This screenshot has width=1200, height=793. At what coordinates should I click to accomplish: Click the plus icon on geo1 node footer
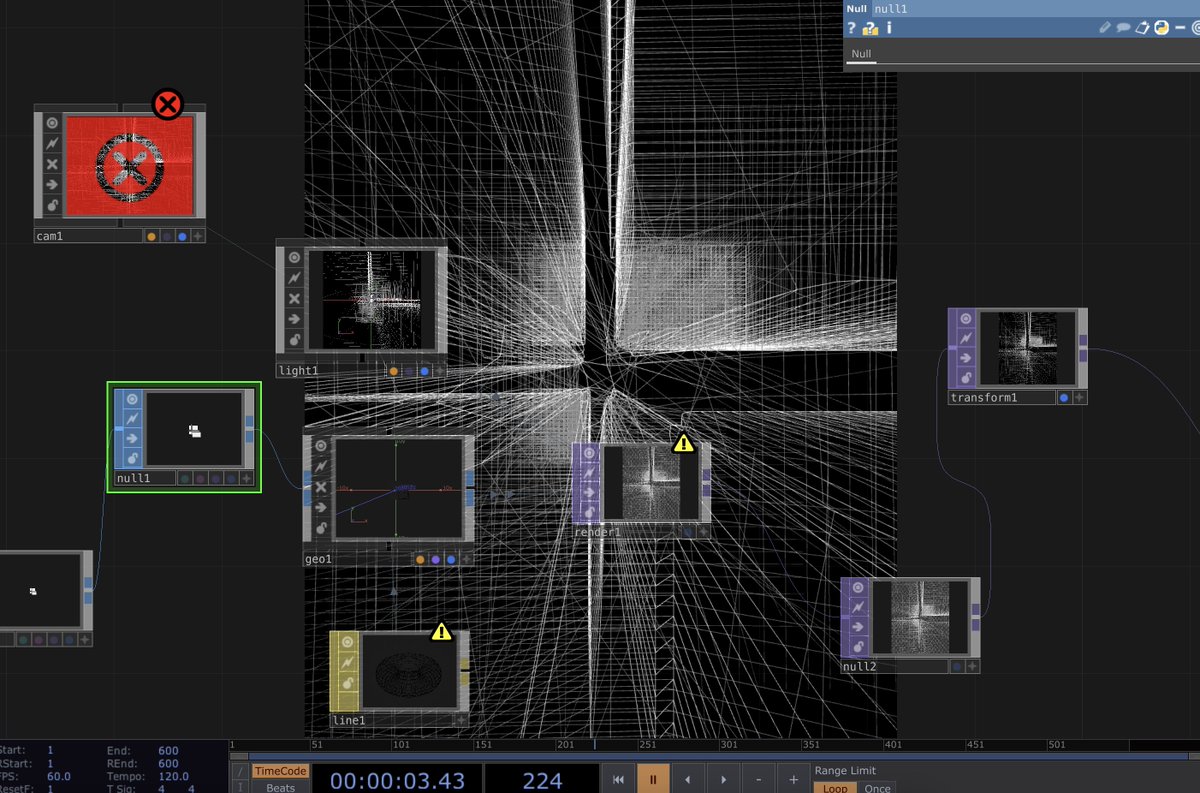tap(467, 559)
